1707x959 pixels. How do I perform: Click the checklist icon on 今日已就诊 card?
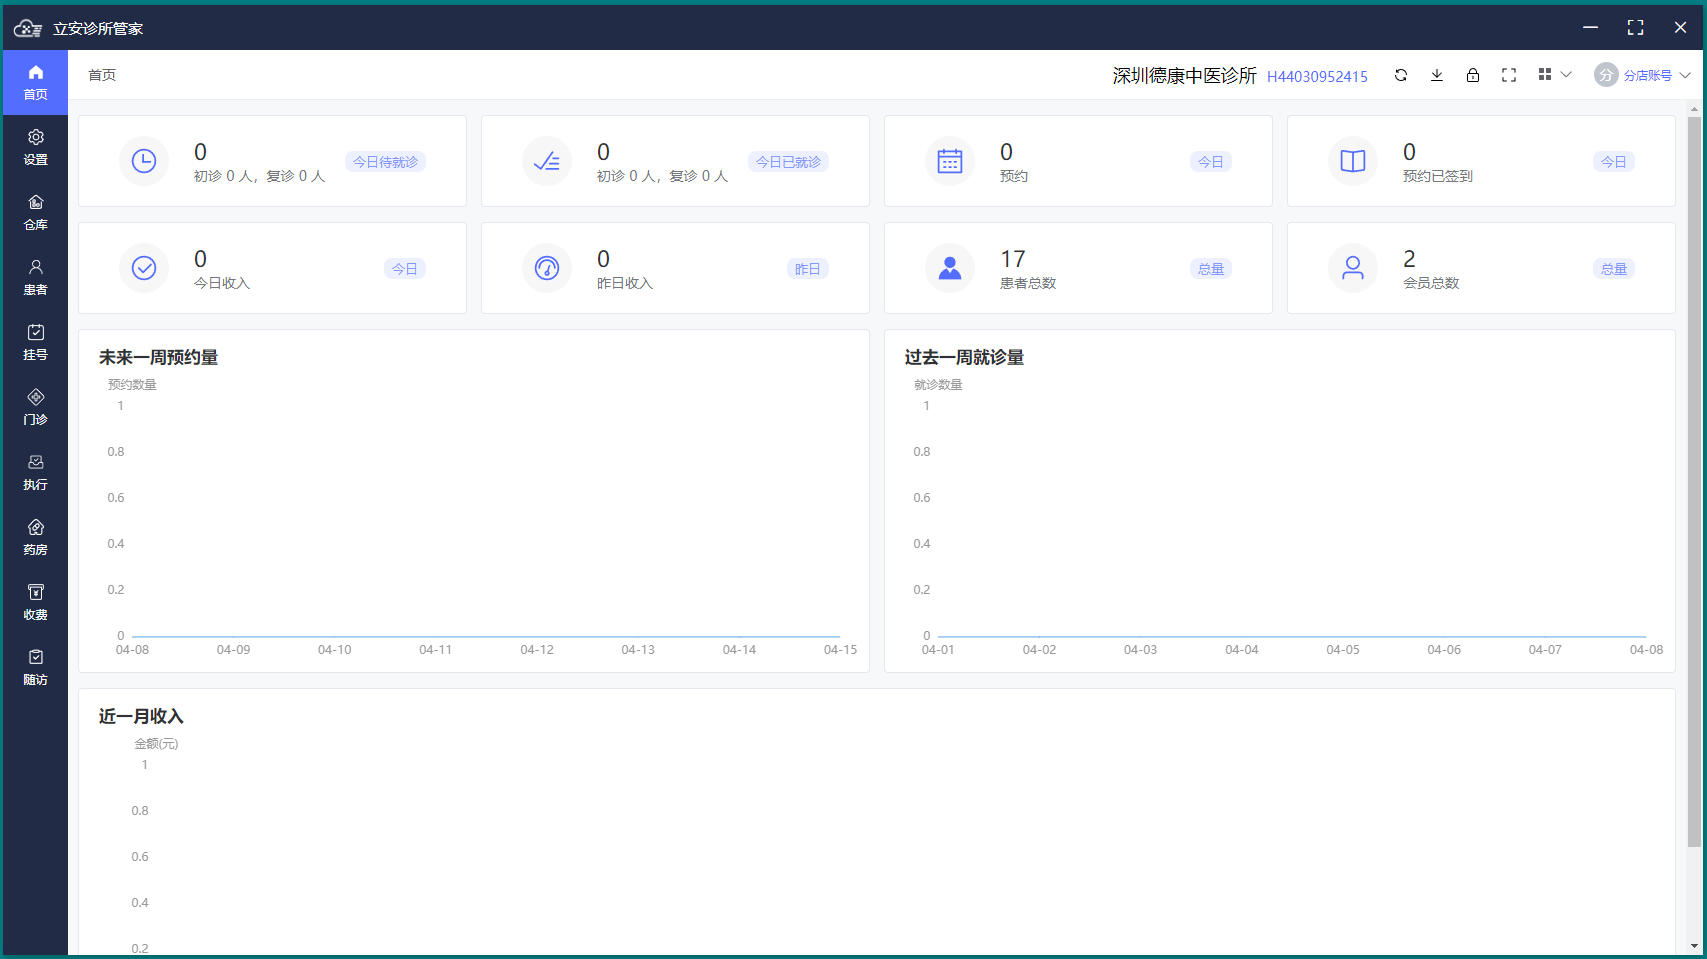(547, 161)
